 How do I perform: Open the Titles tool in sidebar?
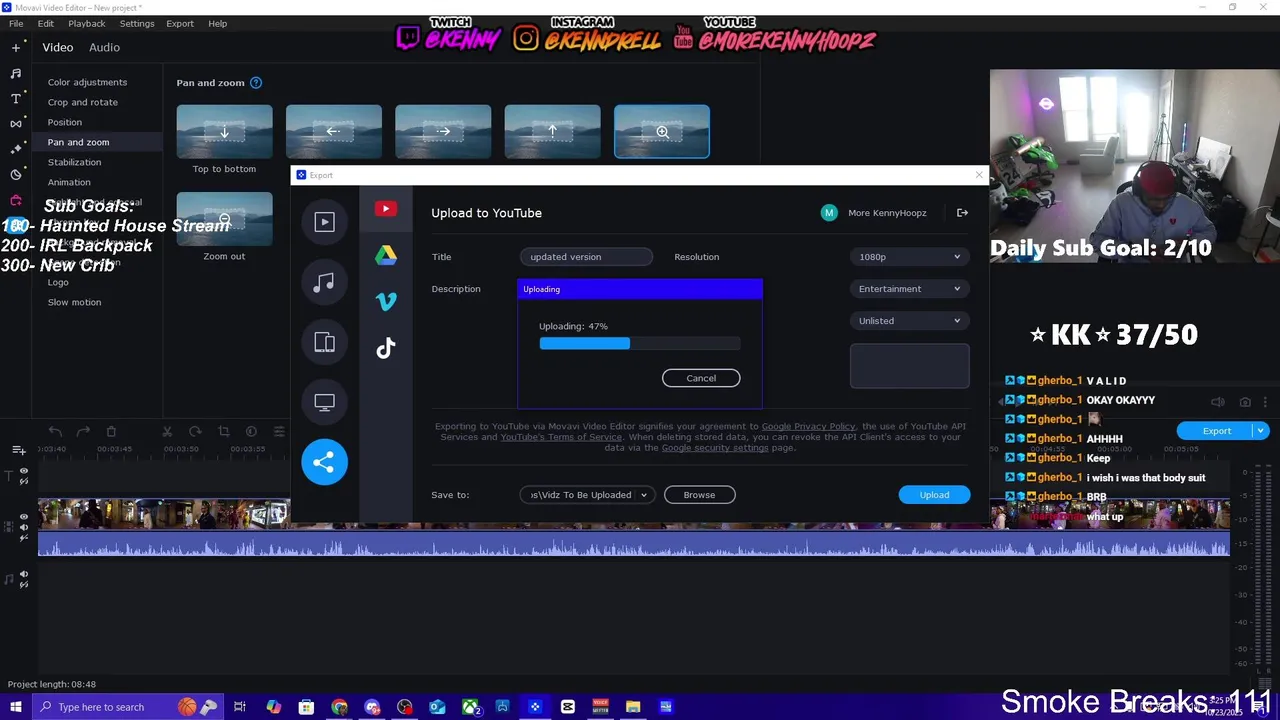tap(16, 98)
